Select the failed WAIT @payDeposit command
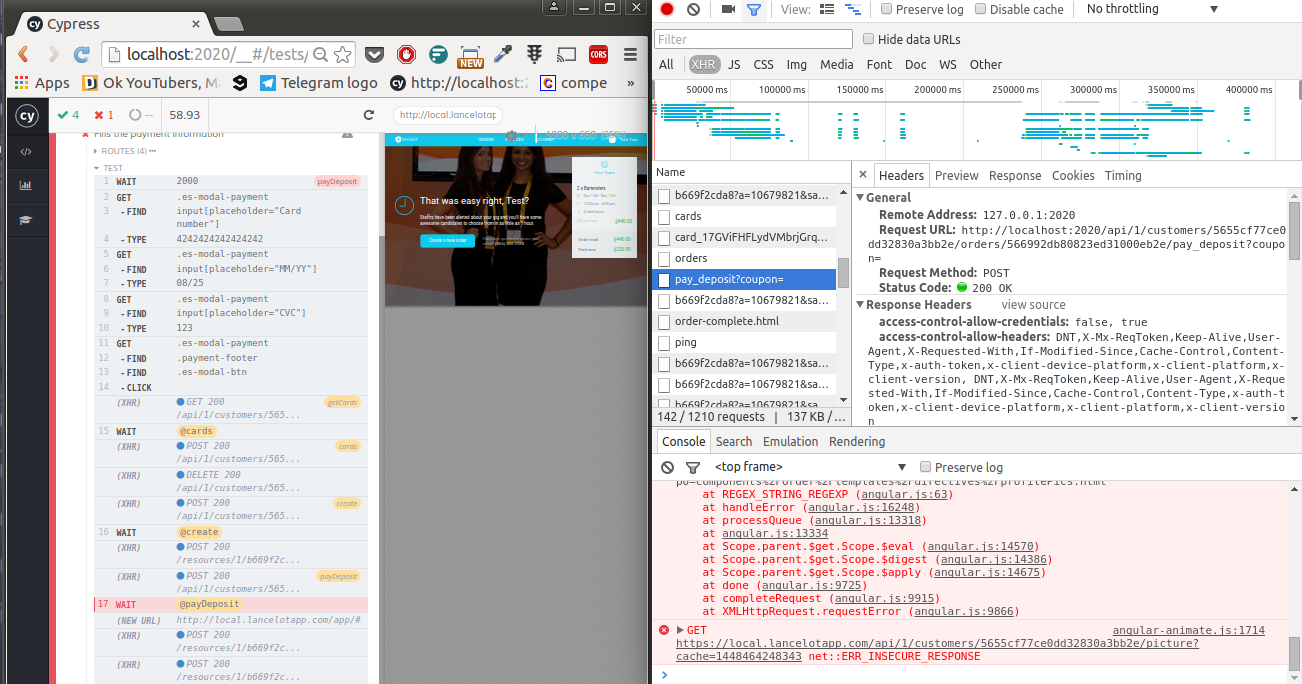1302x684 pixels. tap(231, 605)
